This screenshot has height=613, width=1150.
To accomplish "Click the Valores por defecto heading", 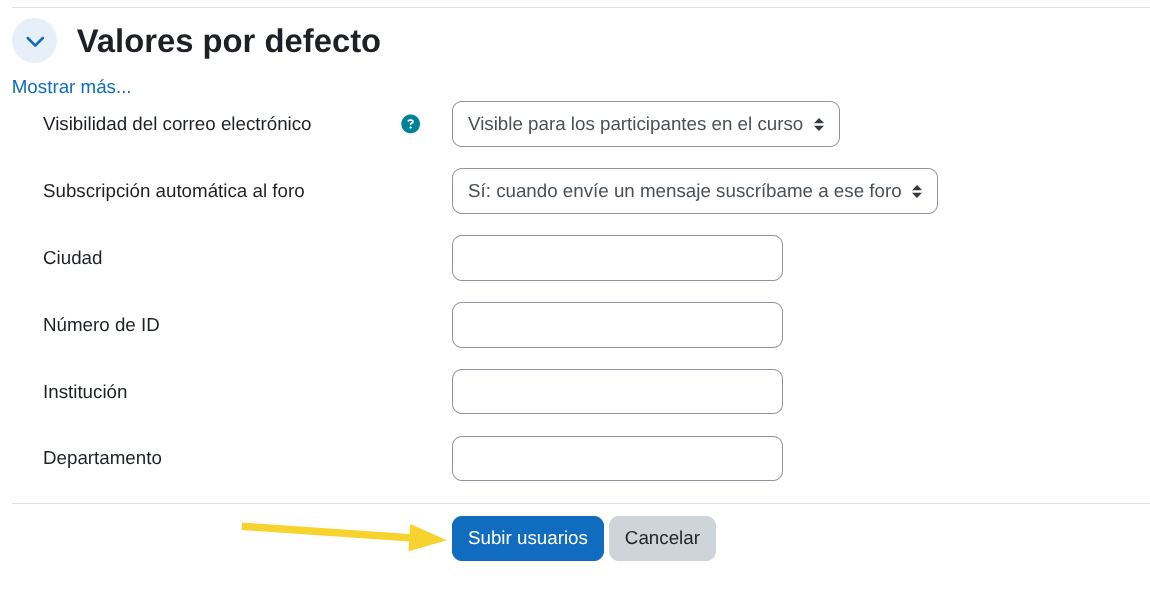I will click(x=229, y=41).
